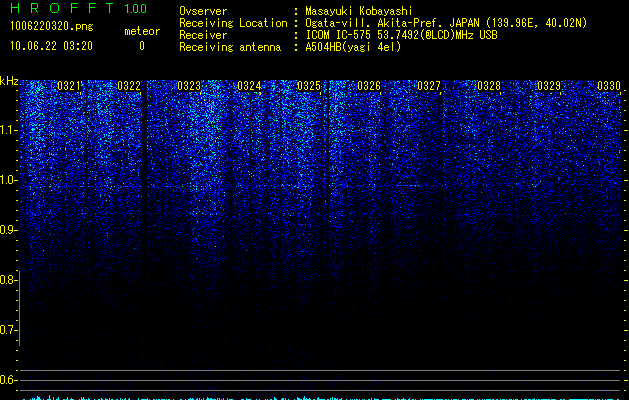Viewport: 629px width, 400px height.
Task: Click the 0326 time marker
Action: 369,86
